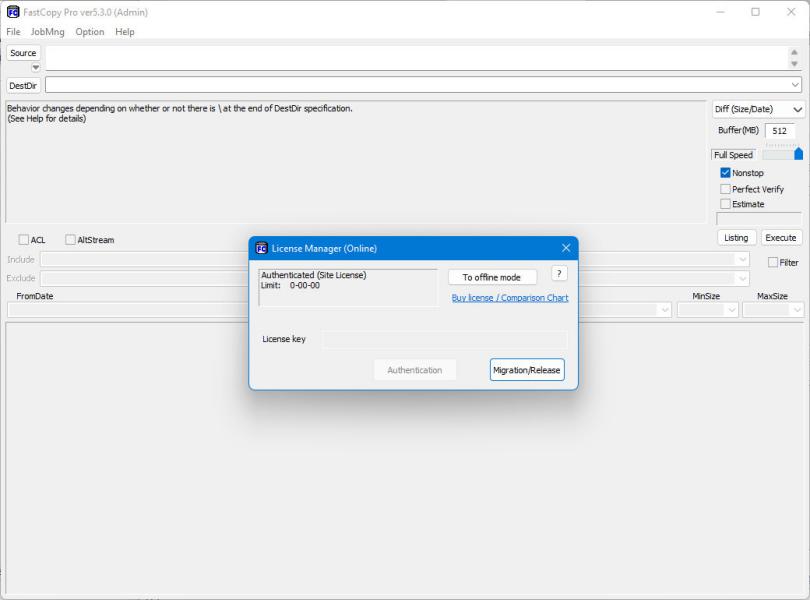
Task: Click the Execute button
Action: click(x=781, y=238)
